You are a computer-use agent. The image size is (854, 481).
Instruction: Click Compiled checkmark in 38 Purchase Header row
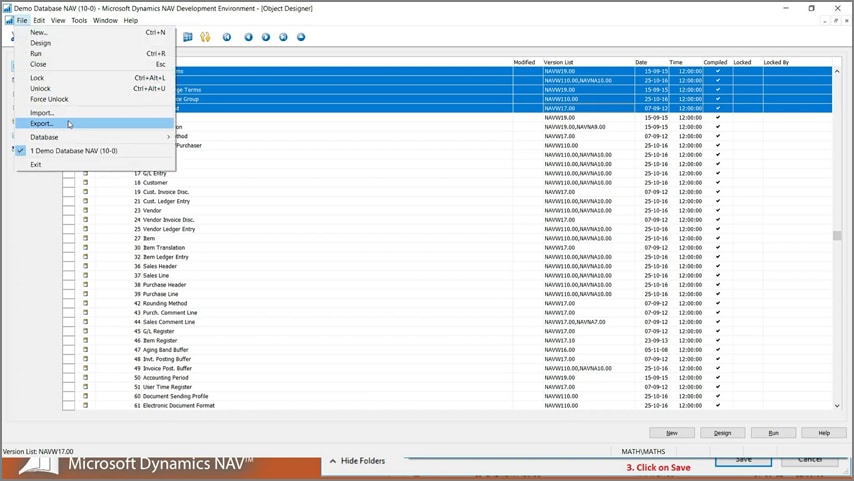718,284
